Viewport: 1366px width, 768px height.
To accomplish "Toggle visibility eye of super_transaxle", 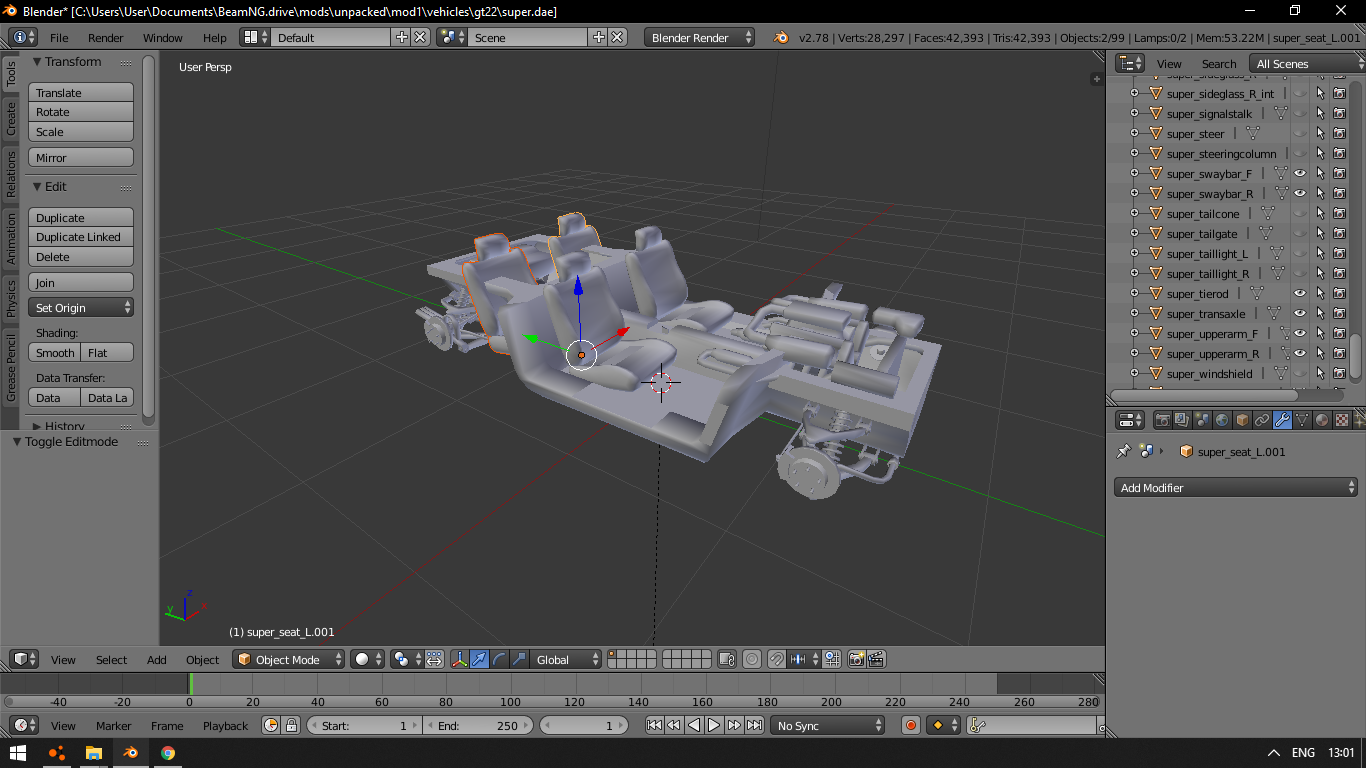I will (x=1300, y=313).
